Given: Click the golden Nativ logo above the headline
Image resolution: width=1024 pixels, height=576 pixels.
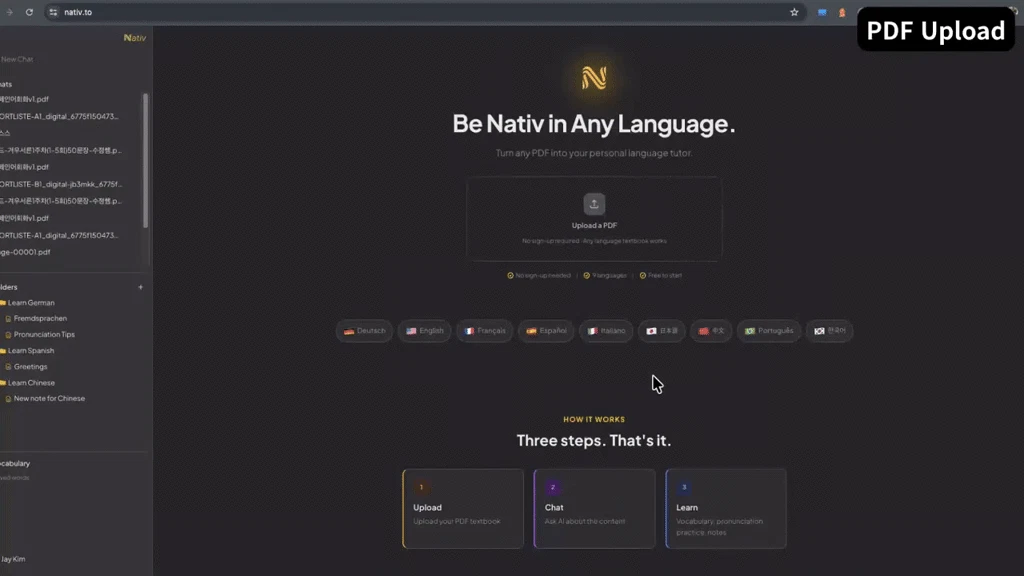Looking at the screenshot, I should click(x=594, y=78).
